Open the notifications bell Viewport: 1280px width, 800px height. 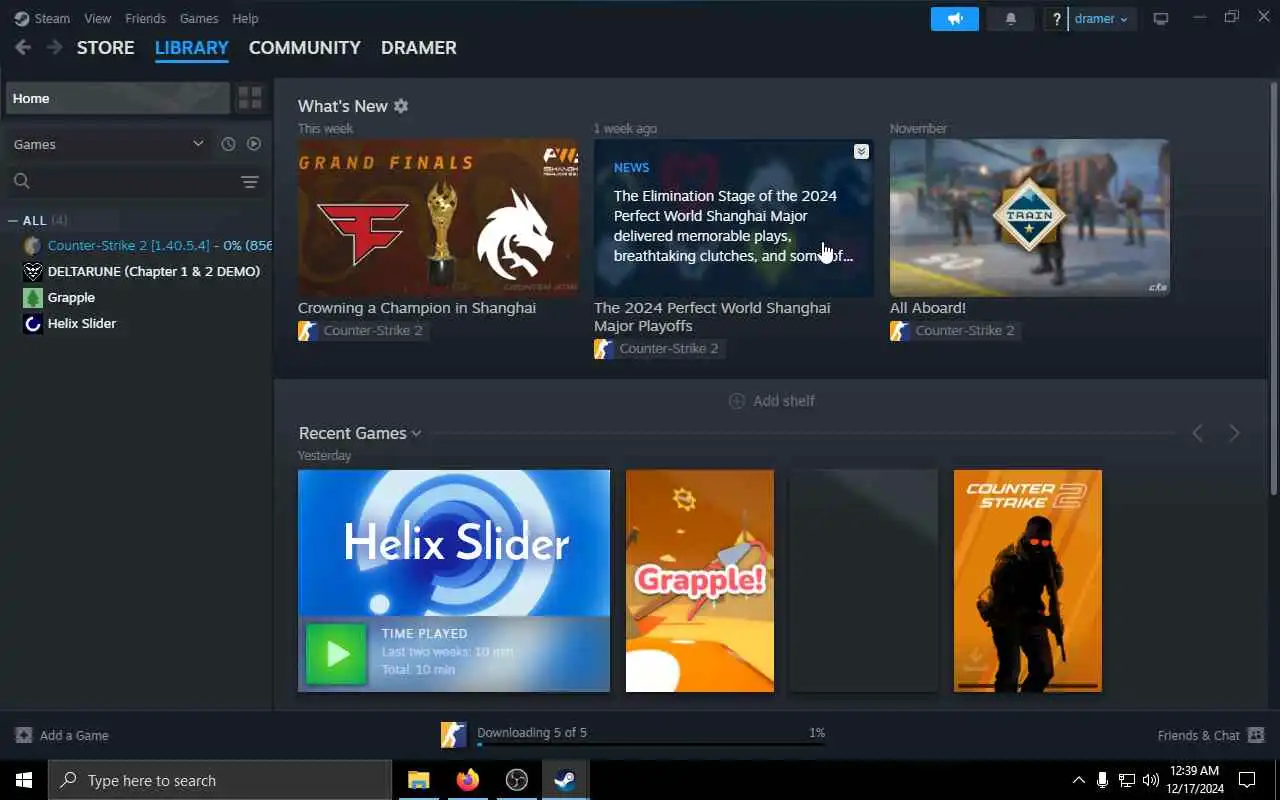[x=1010, y=19]
